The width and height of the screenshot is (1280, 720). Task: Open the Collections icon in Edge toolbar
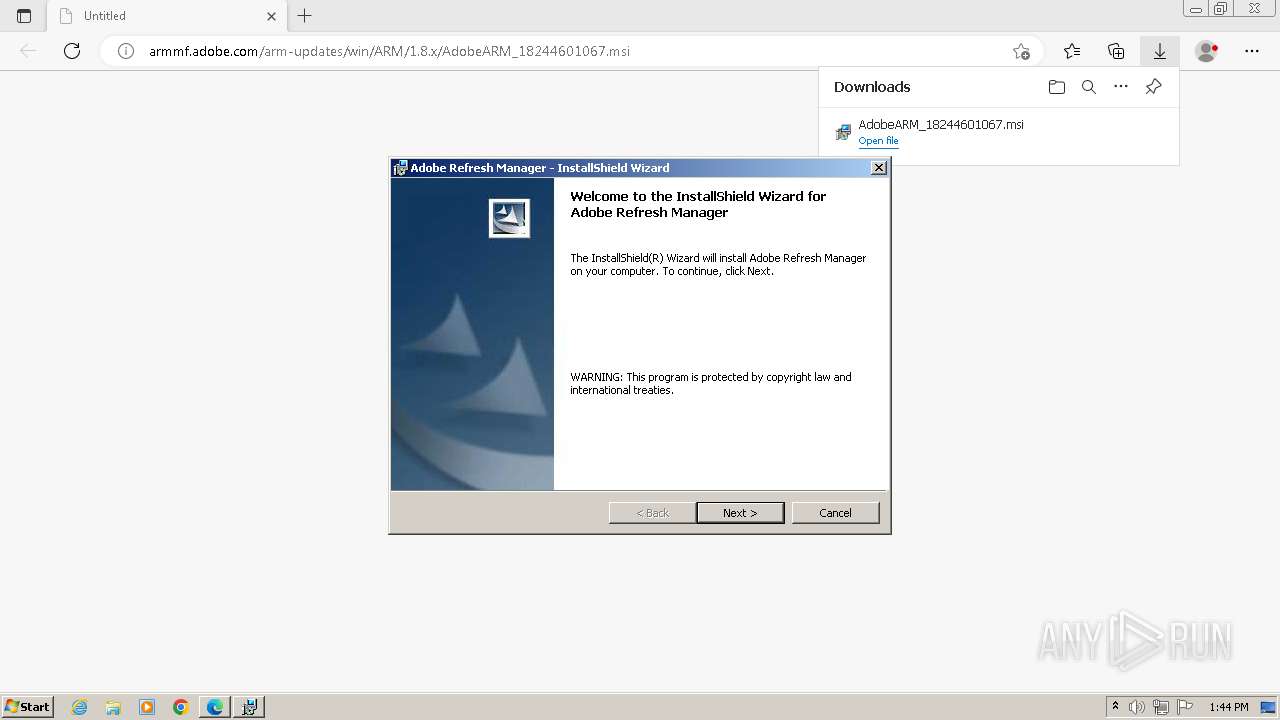click(1116, 51)
